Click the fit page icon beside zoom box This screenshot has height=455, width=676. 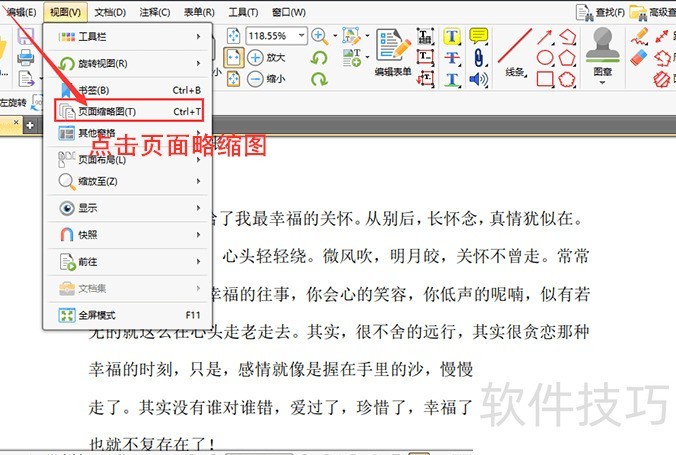point(233,36)
